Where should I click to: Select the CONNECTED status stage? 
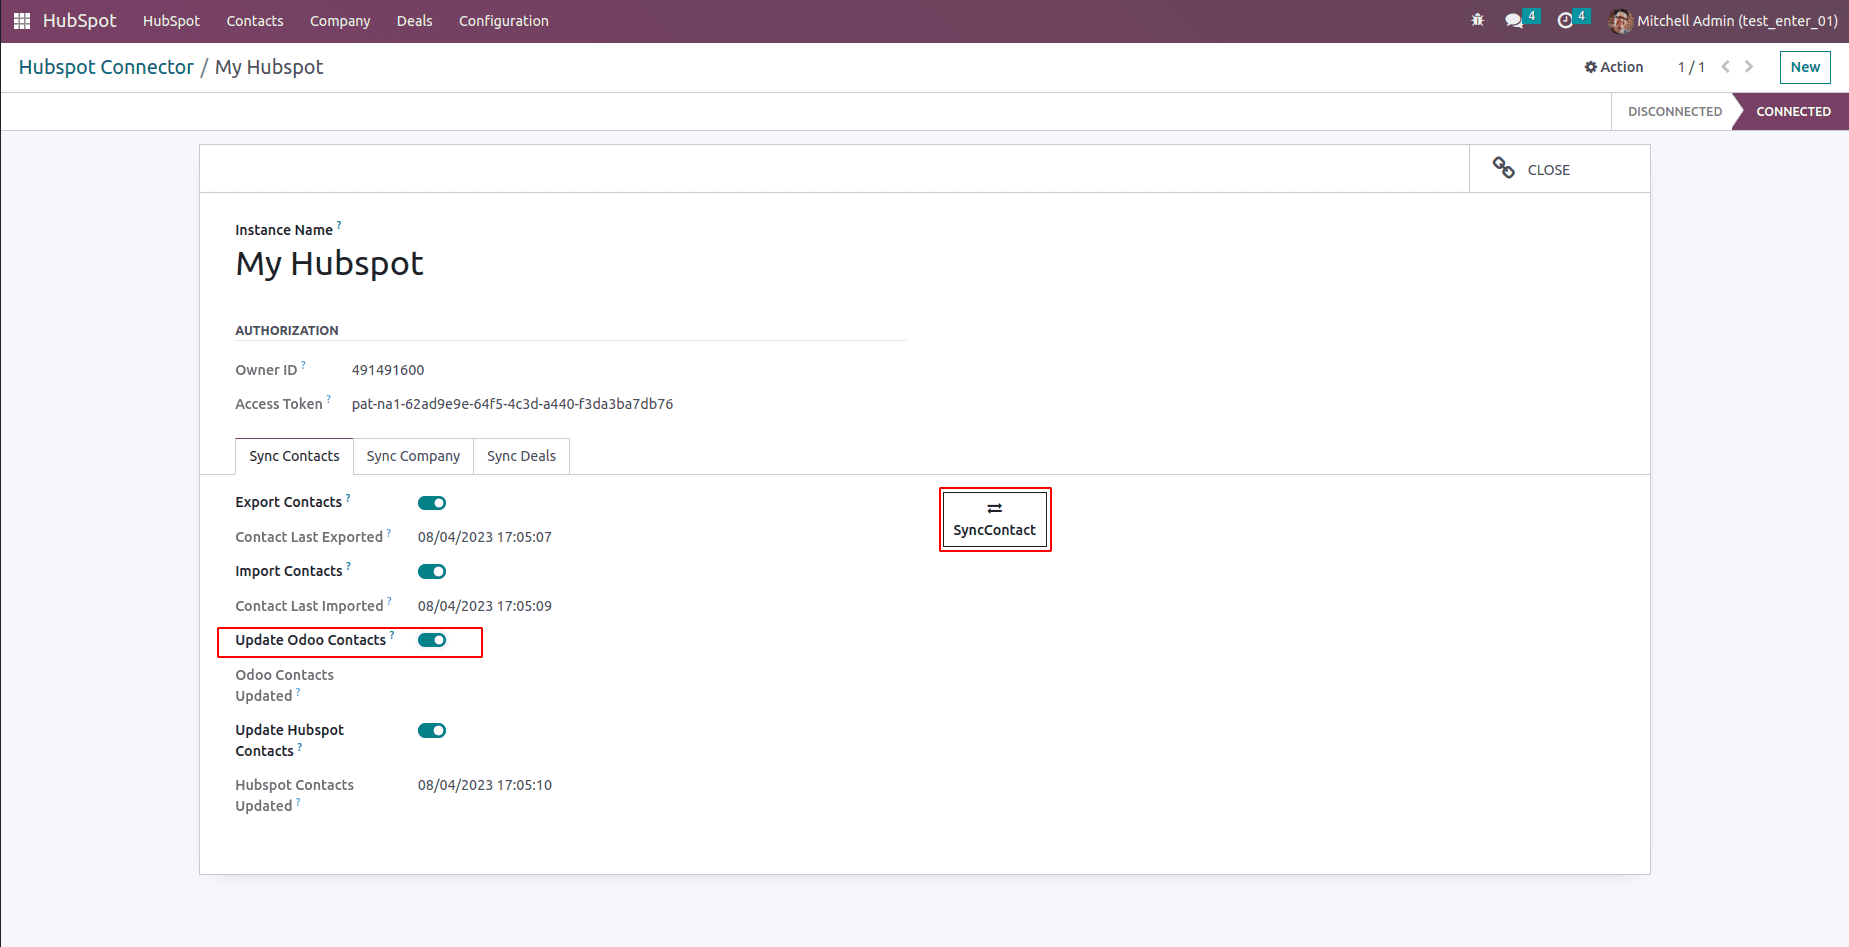[1793, 111]
